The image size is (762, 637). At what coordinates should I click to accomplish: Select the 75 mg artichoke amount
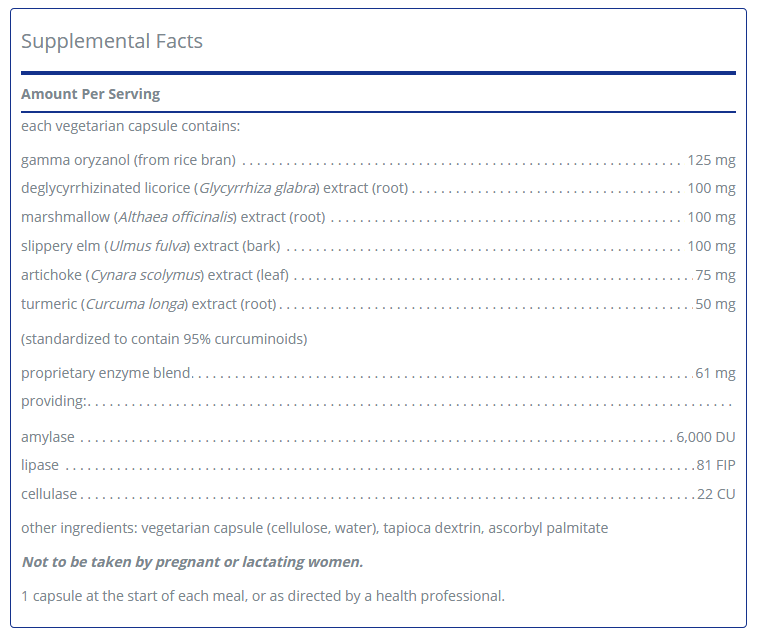pyautogui.click(x=715, y=275)
